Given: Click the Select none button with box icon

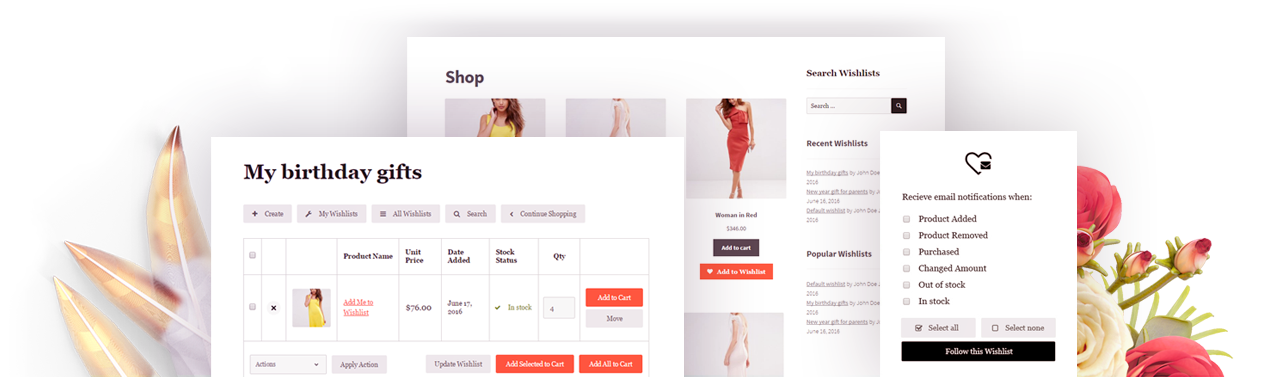Looking at the screenshot, I should (x=1018, y=328).
